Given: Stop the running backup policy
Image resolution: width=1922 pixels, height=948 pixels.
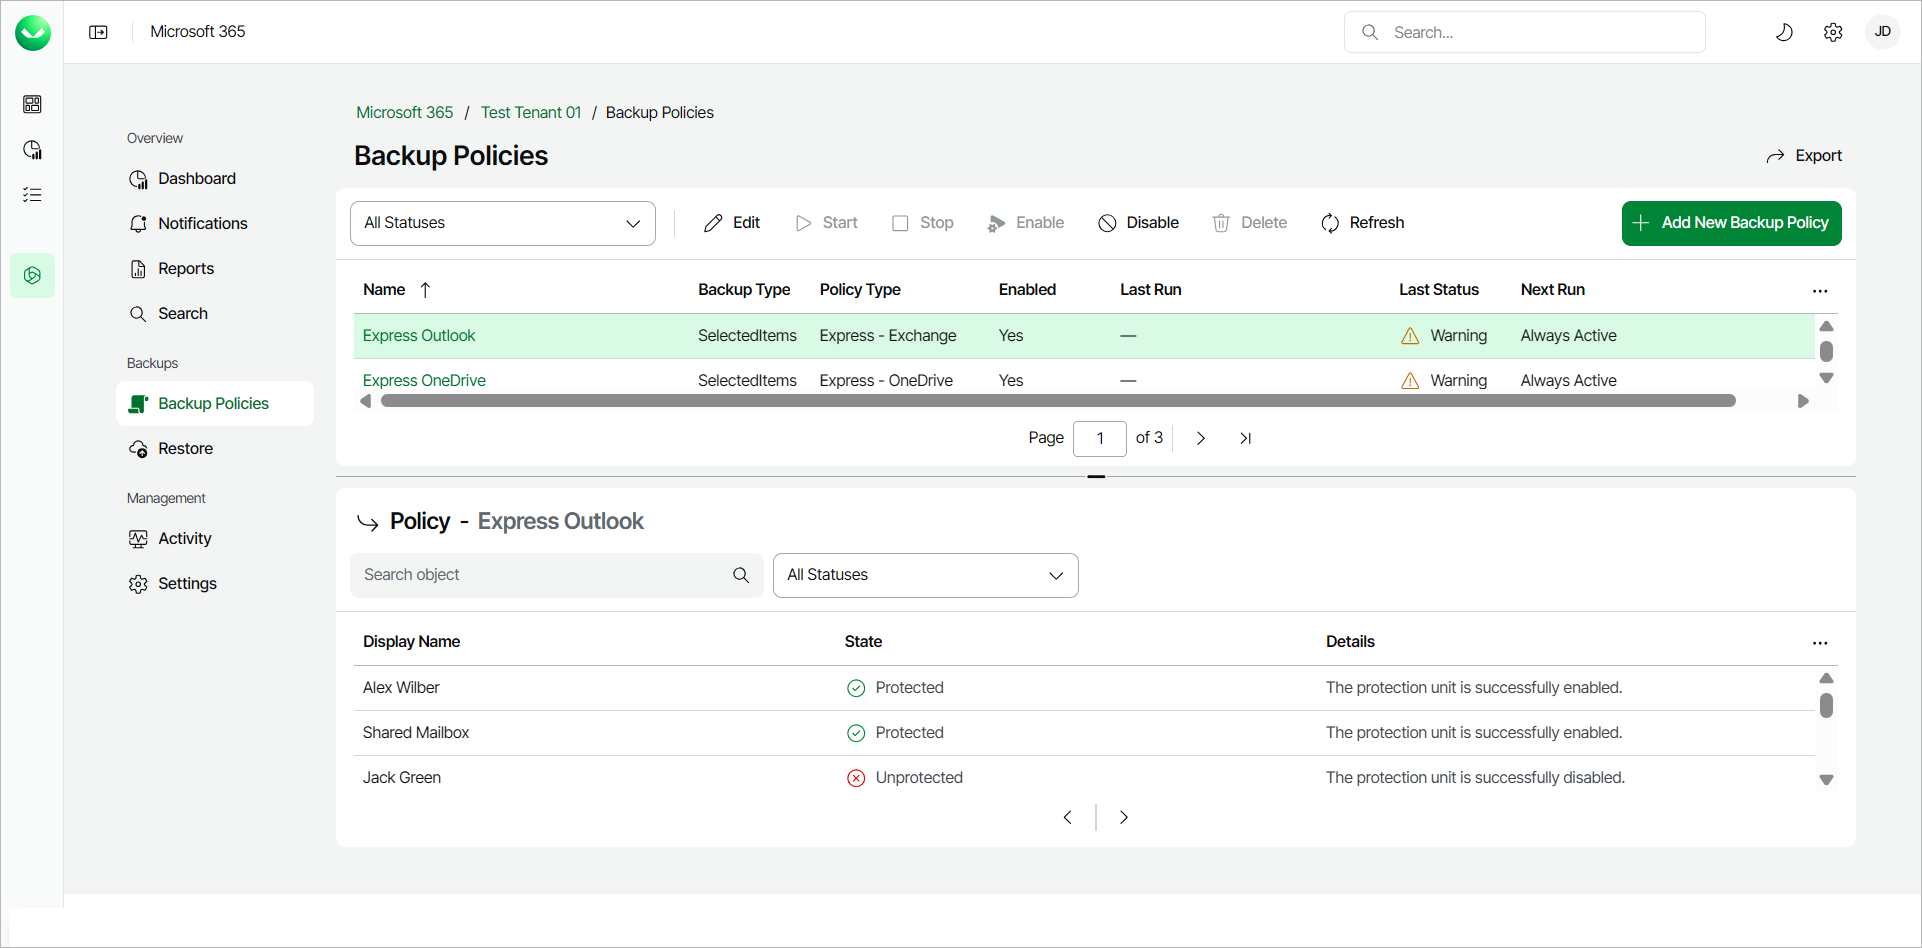Looking at the screenshot, I should (922, 223).
